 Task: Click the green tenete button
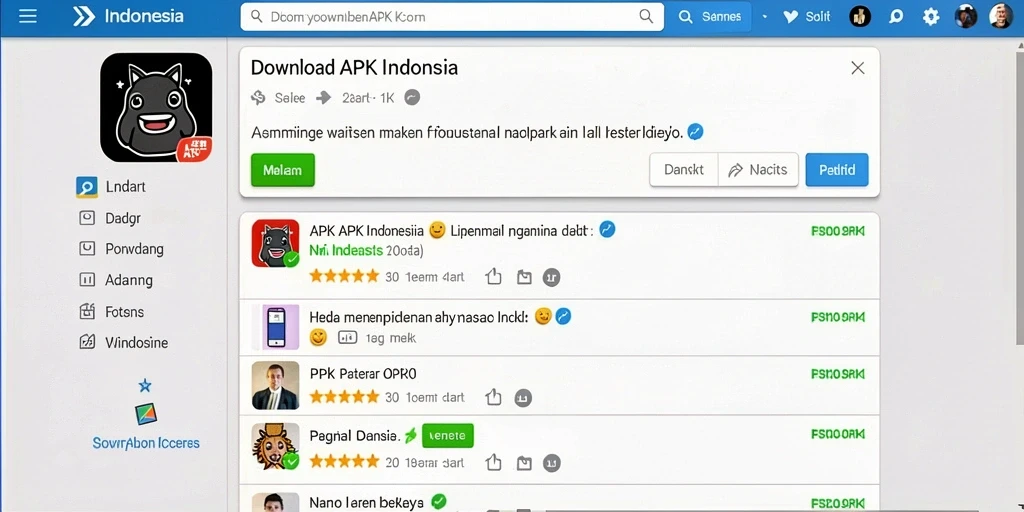447,435
